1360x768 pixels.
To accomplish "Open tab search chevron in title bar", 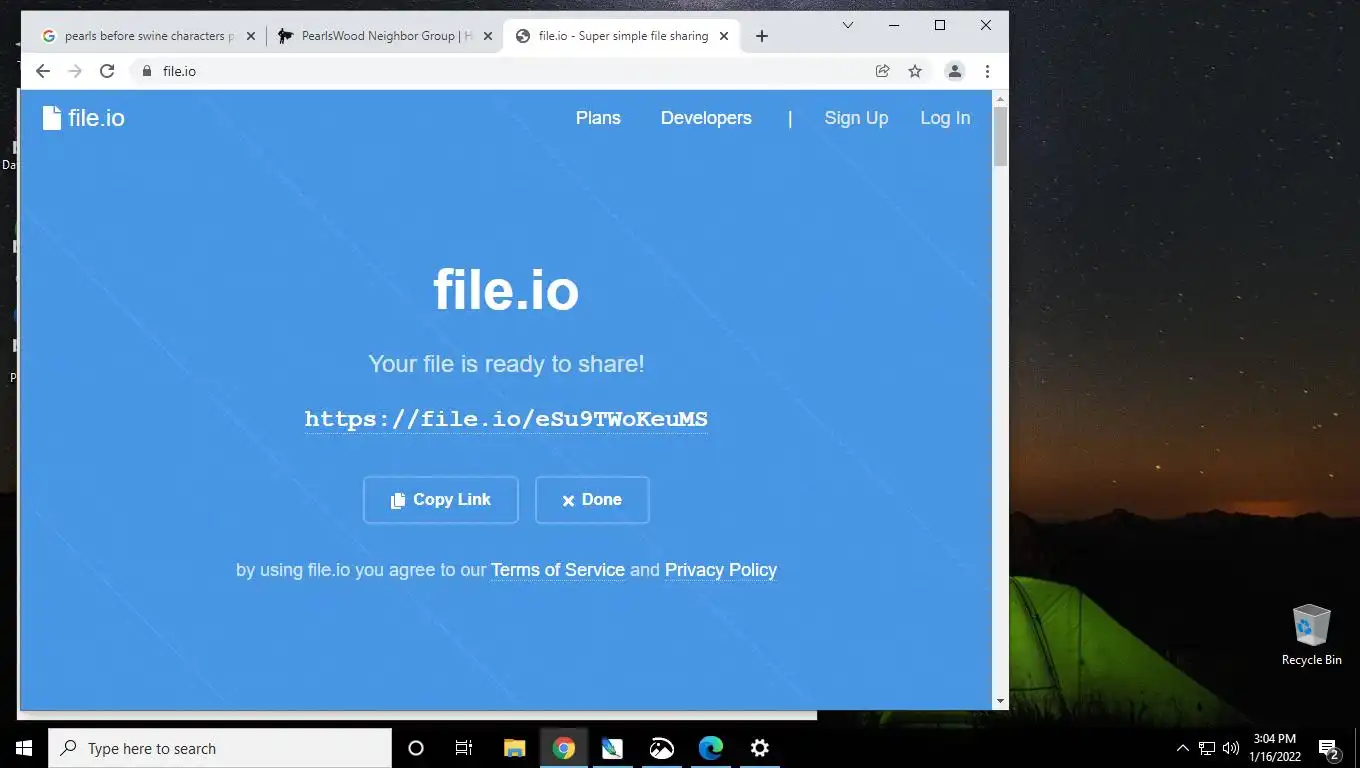I will point(848,25).
